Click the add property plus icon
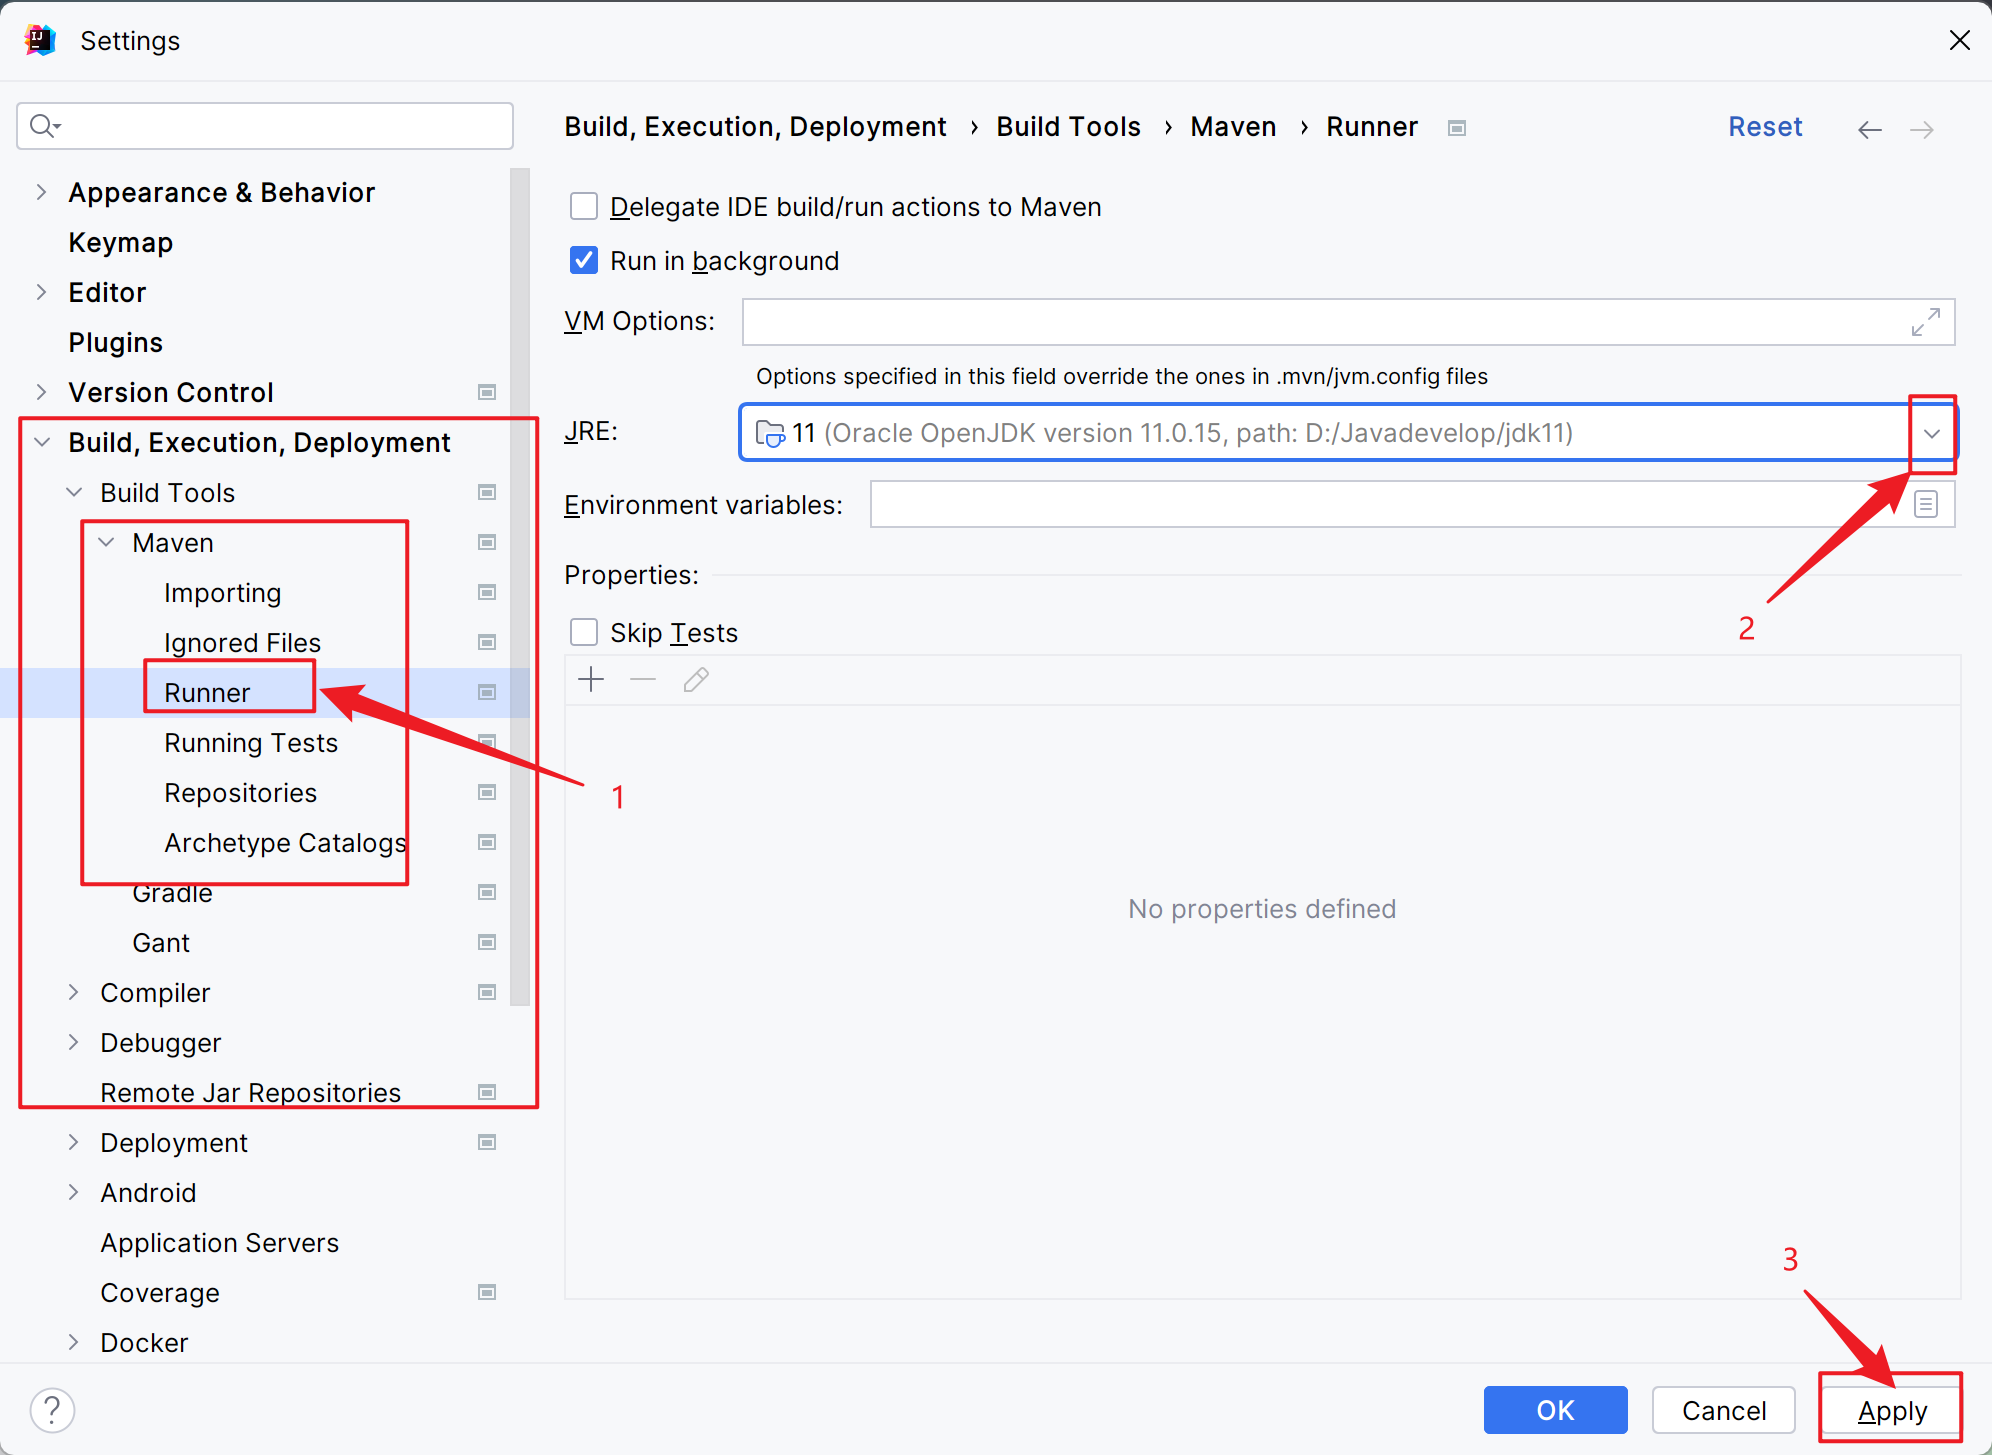The width and height of the screenshot is (1992, 1455). point(591,680)
